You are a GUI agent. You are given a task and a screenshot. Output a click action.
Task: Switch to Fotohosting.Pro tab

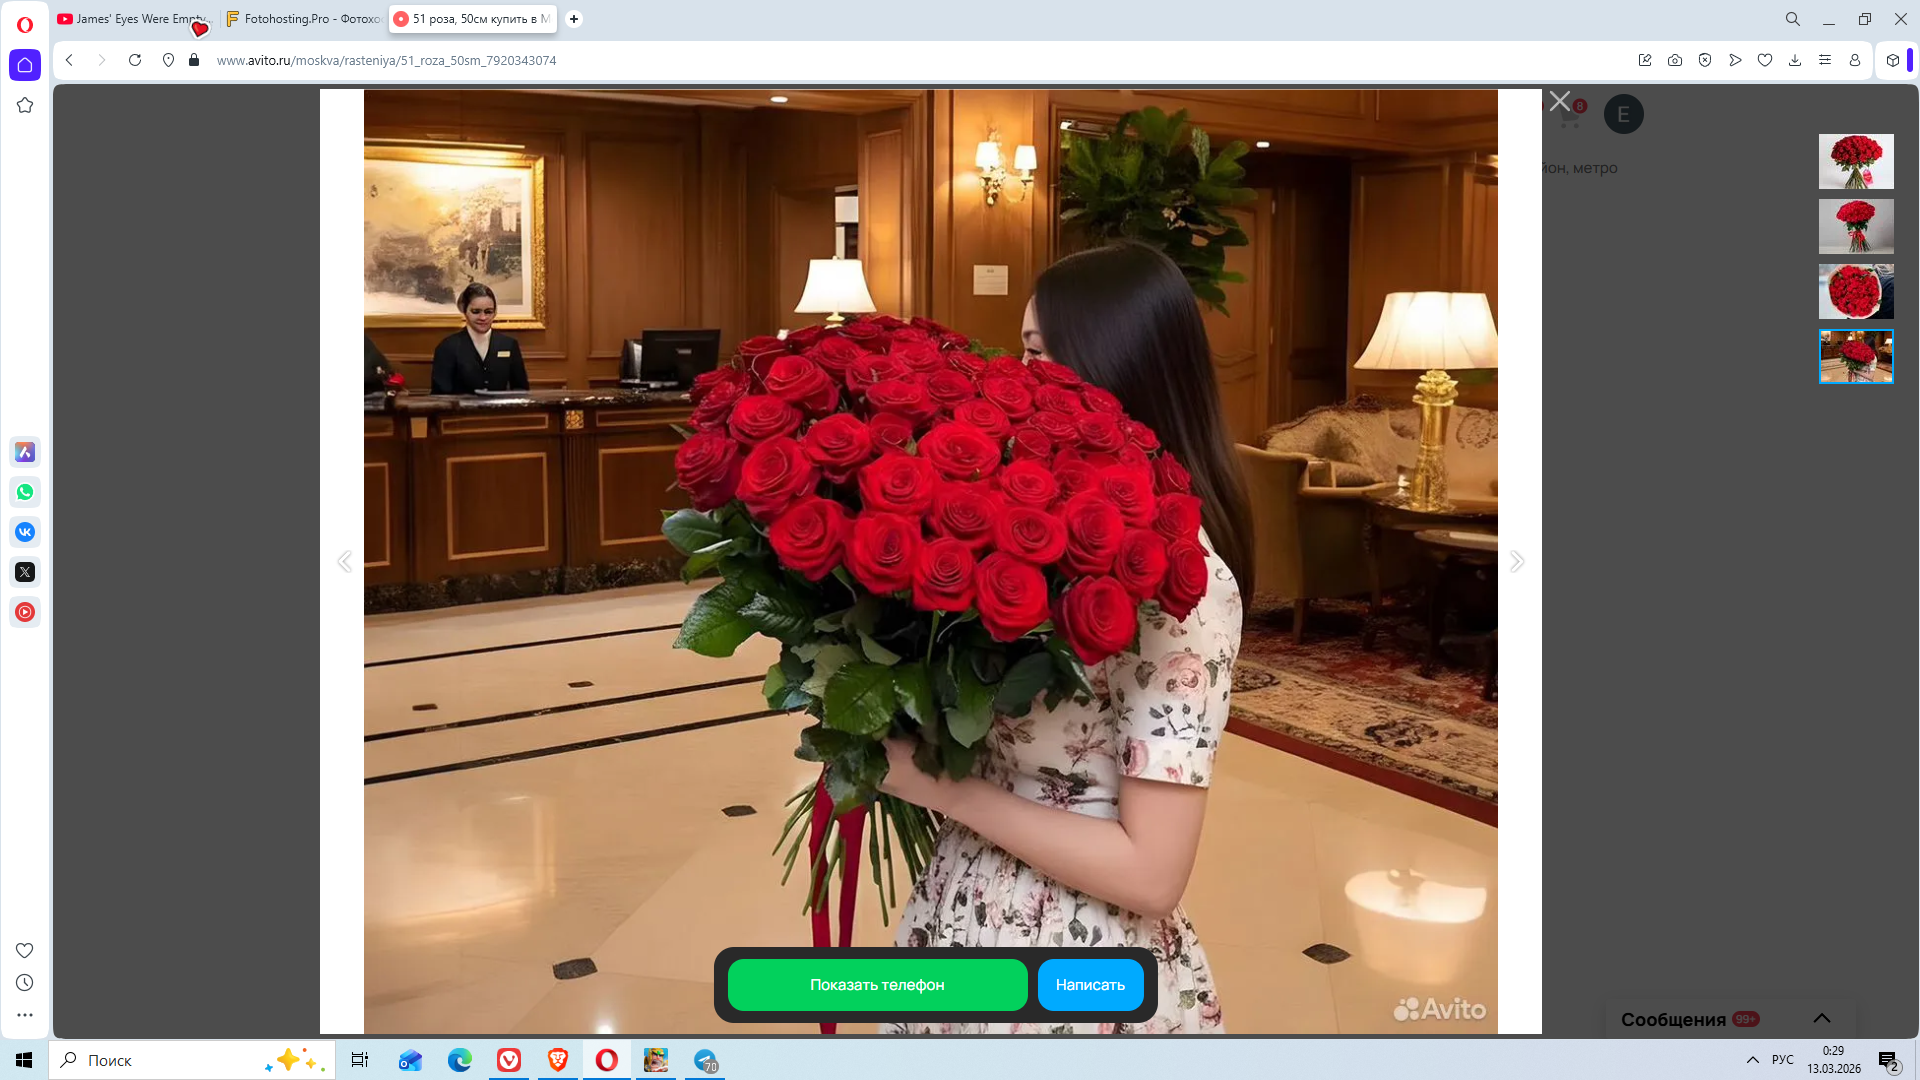point(303,19)
